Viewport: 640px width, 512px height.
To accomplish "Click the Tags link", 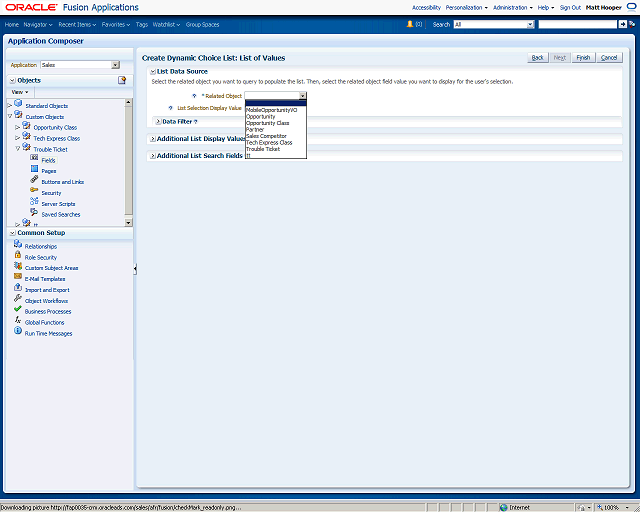I will [142, 24].
